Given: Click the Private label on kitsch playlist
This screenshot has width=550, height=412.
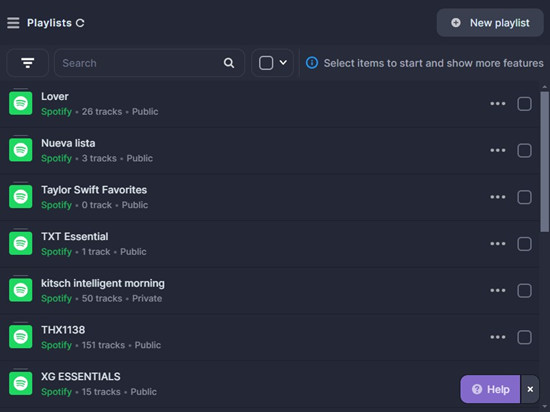Looking at the screenshot, I should coord(147,298).
